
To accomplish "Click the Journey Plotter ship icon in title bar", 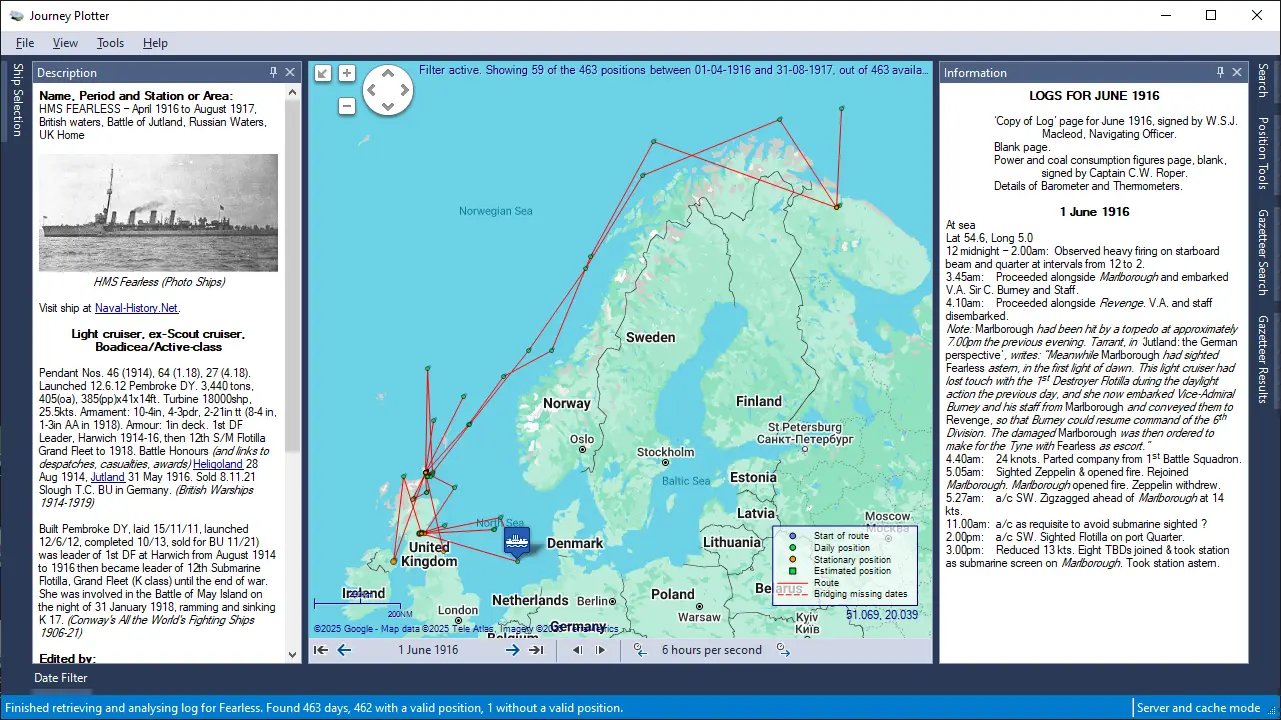I will pos(17,16).
